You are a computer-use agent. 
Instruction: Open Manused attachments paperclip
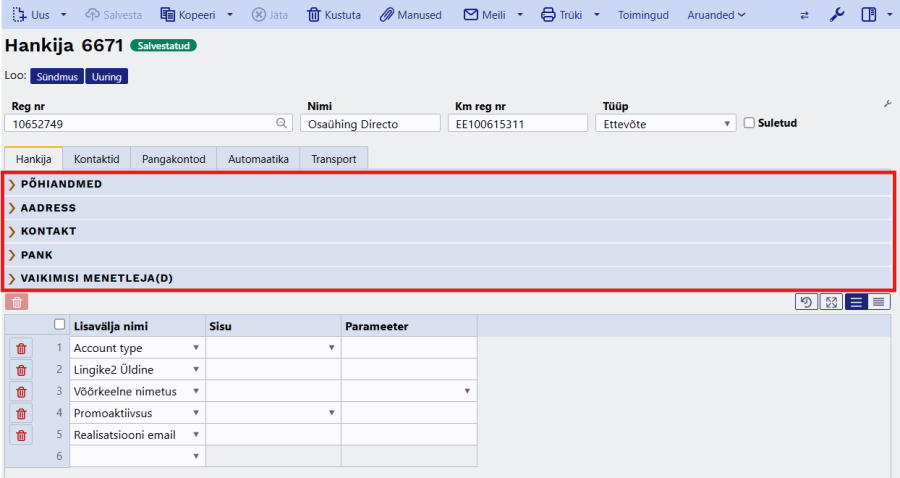(411, 15)
